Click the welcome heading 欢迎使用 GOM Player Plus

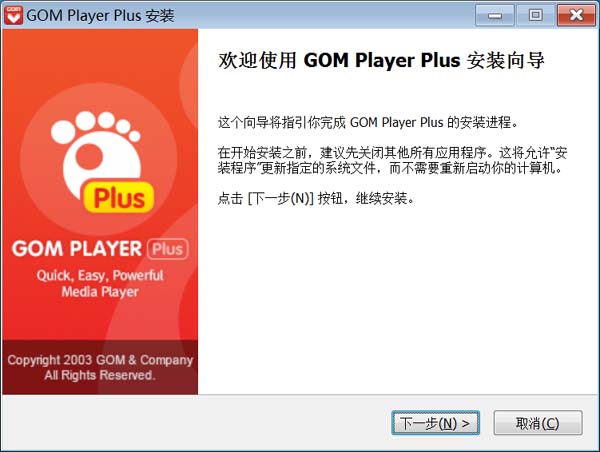point(381,60)
